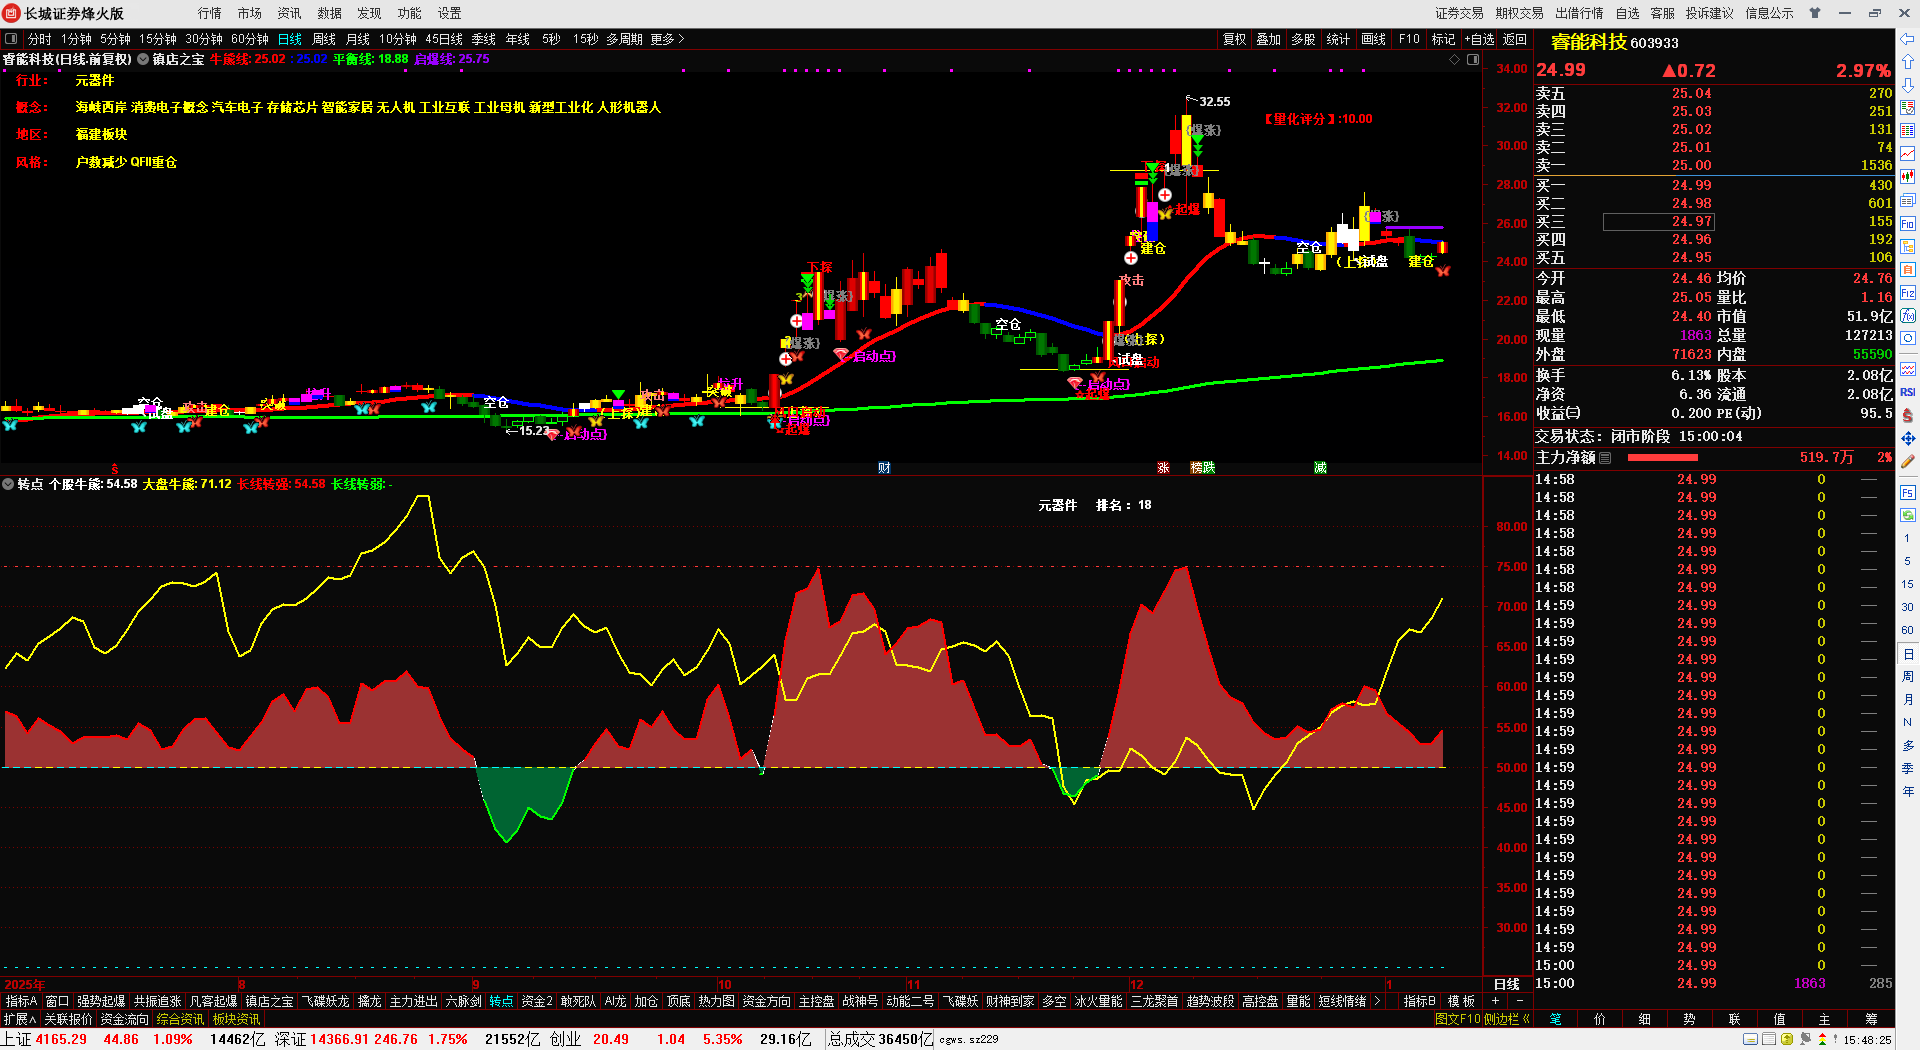Toggle 统计 statistics mode
The width and height of the screenshot is (1920, 1050).
(1338, 39)
